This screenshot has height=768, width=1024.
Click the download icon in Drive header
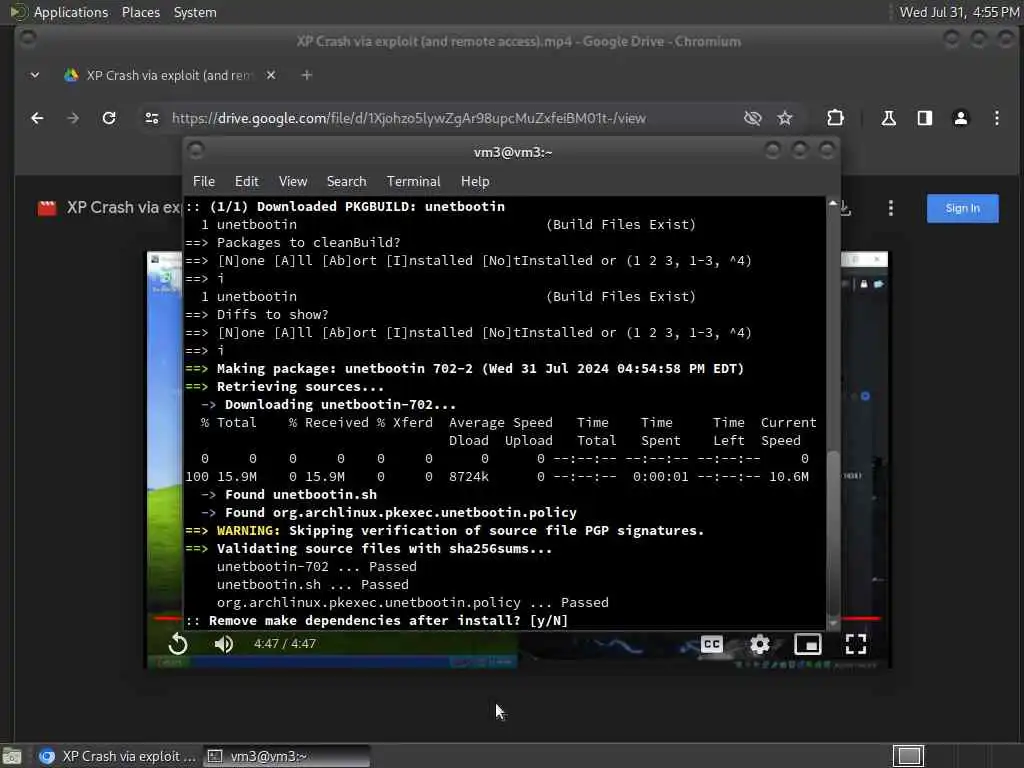pyautogui.click(x=844, y=208)
